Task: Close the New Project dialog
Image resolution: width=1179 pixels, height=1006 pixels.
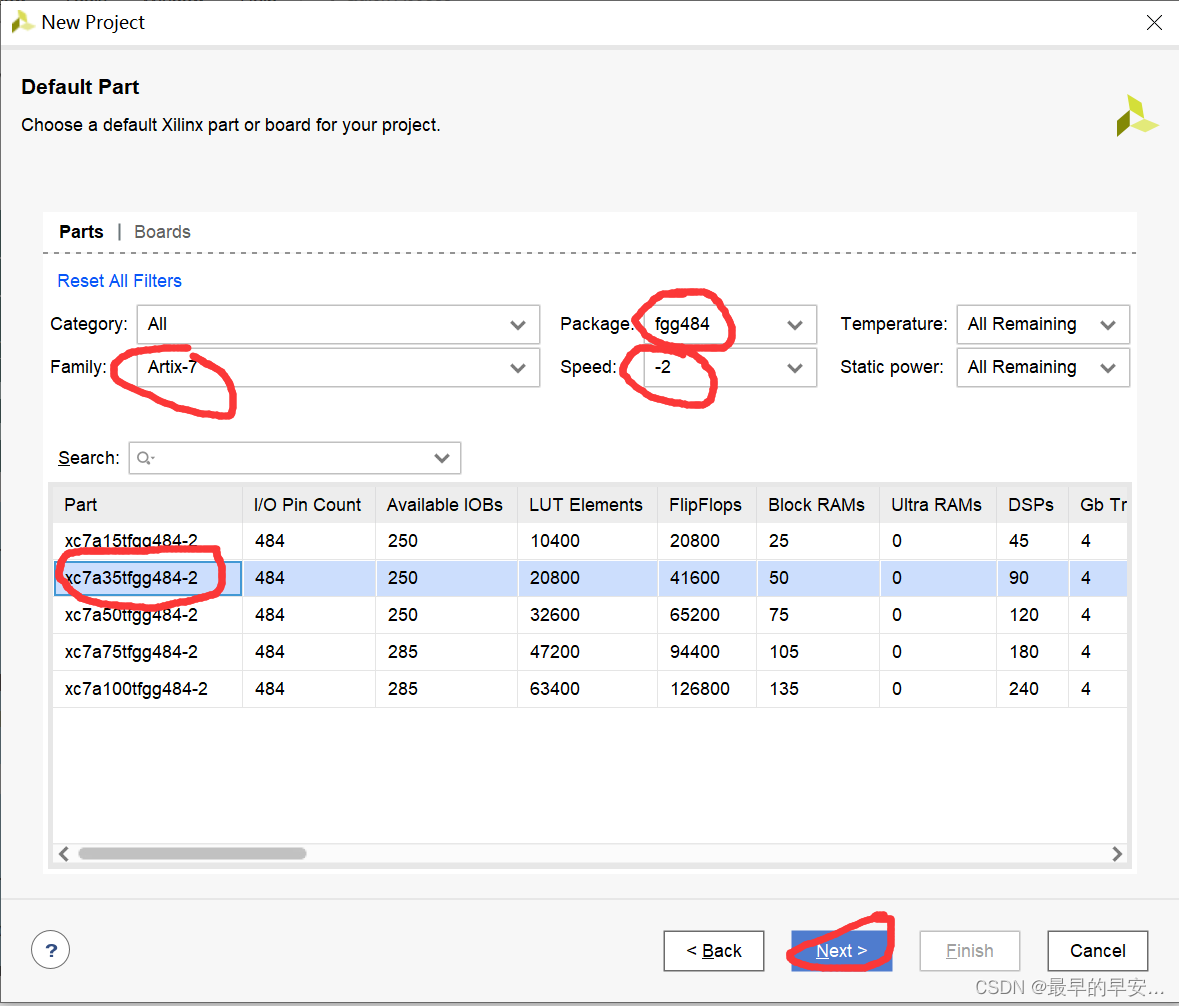Action: click(x=1154, y=22)
